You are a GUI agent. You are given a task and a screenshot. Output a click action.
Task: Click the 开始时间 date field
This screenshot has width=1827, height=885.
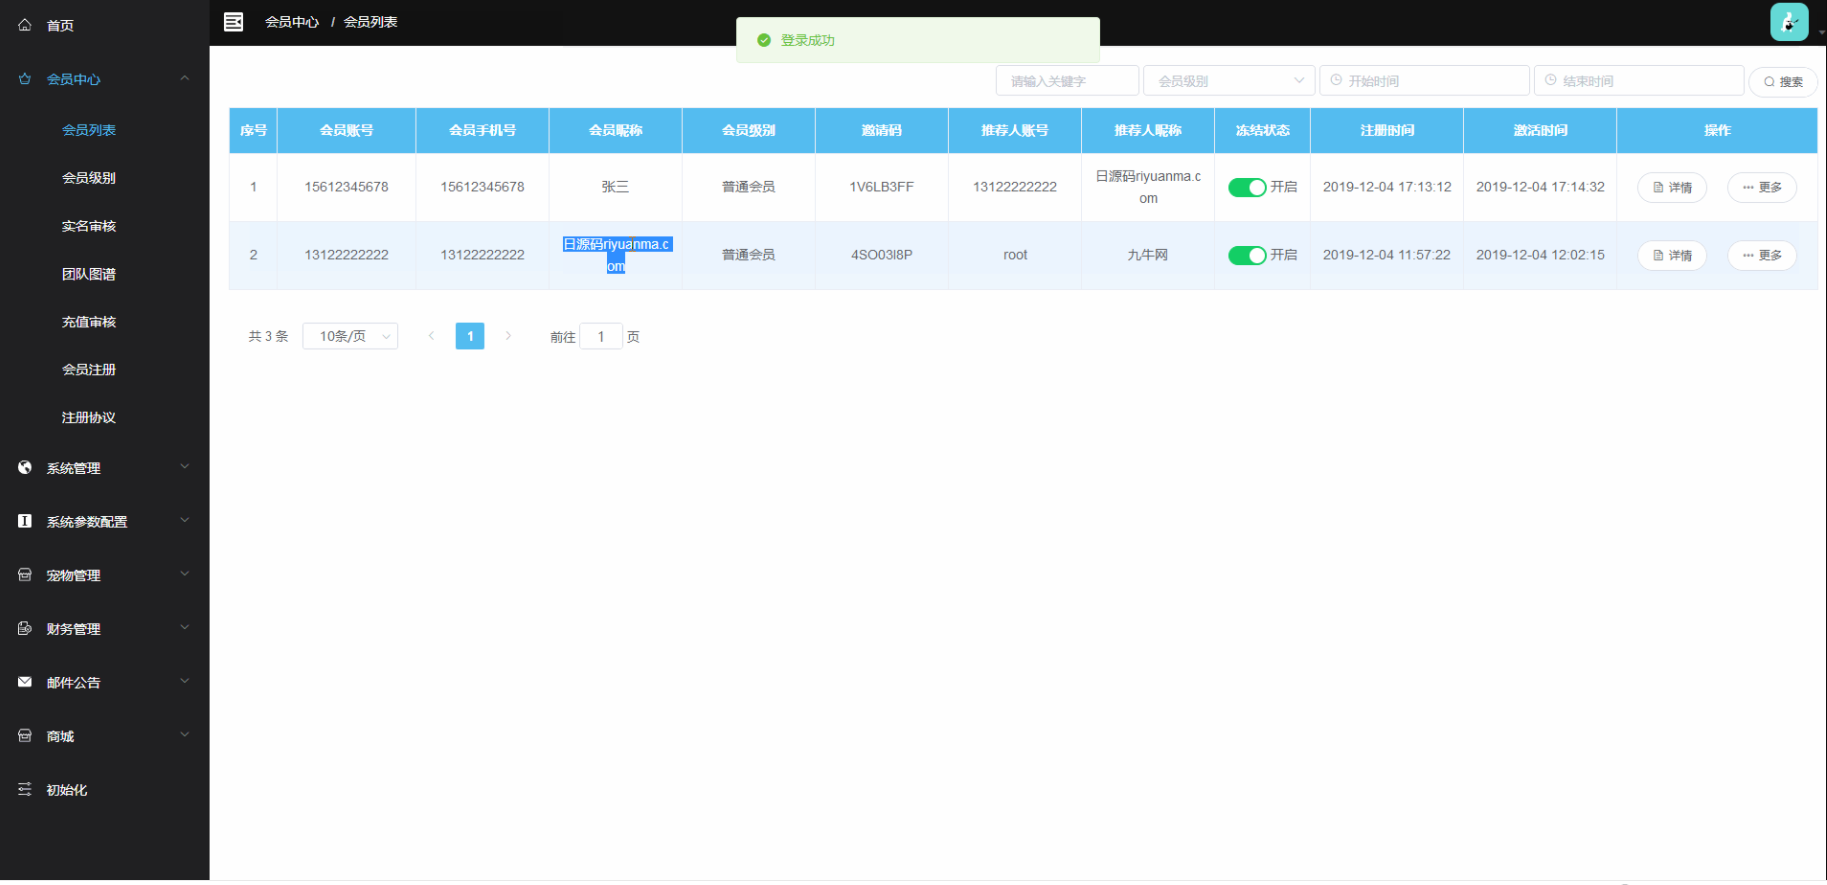[1424, 80]
